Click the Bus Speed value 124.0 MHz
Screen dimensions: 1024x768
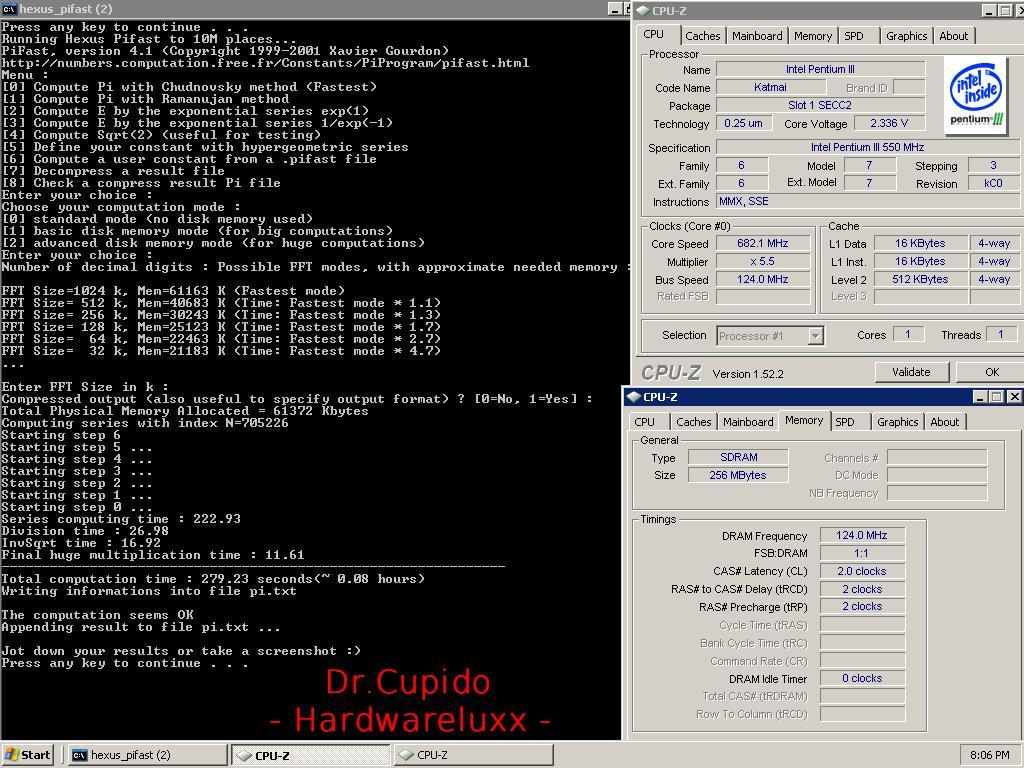(x=763, y=279)
